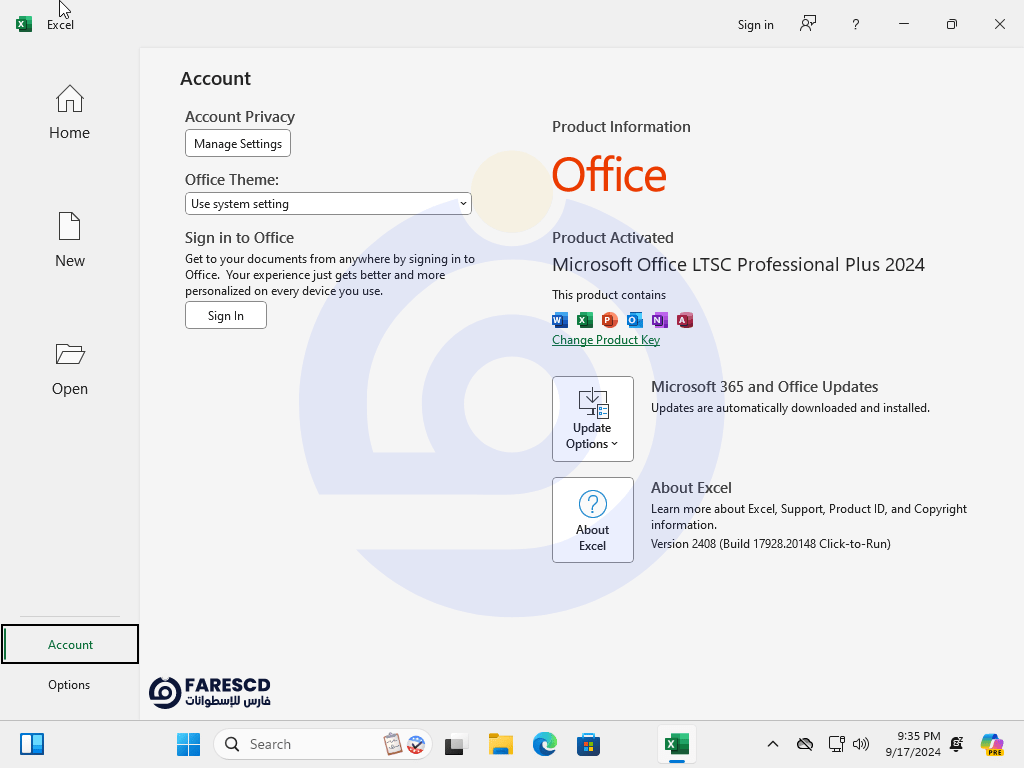Select the Account tab in sidebar
The height and width of the screenshot is (768, 1024).
tap(70, 644)
